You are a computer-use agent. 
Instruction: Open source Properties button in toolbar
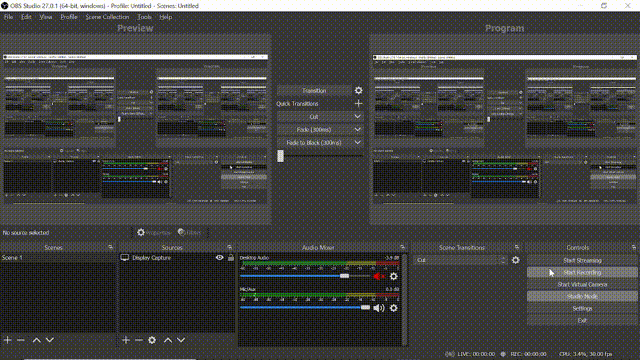pyautogui.click(x=154, y=233)
